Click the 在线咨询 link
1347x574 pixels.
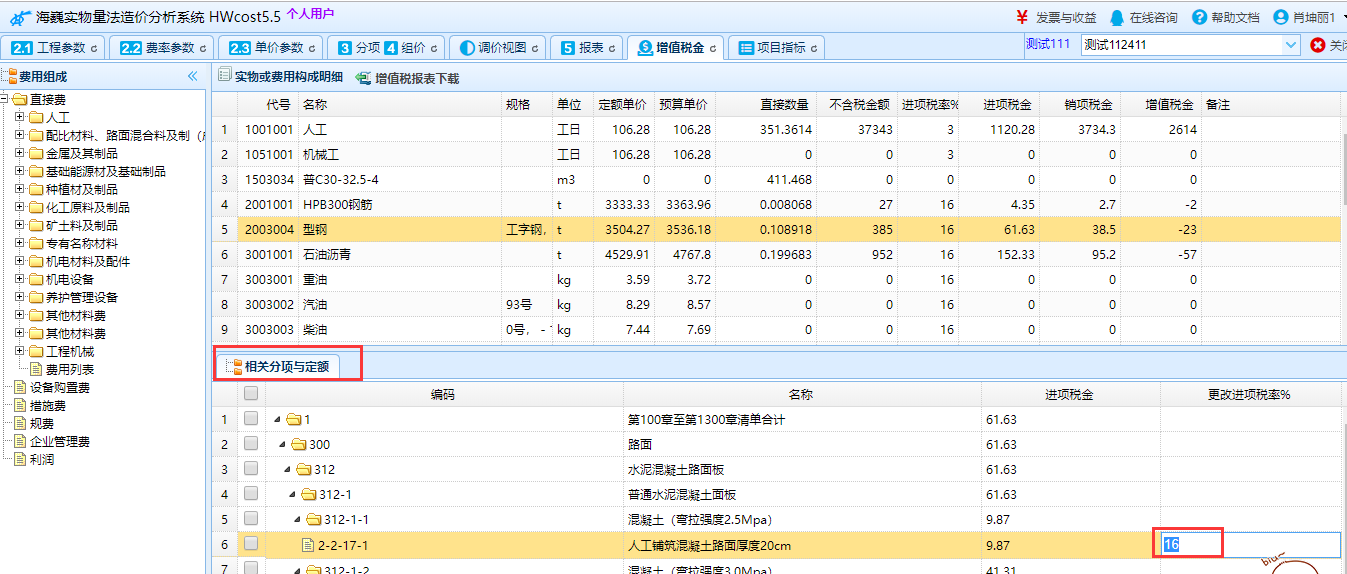(x=1154, y=18)
